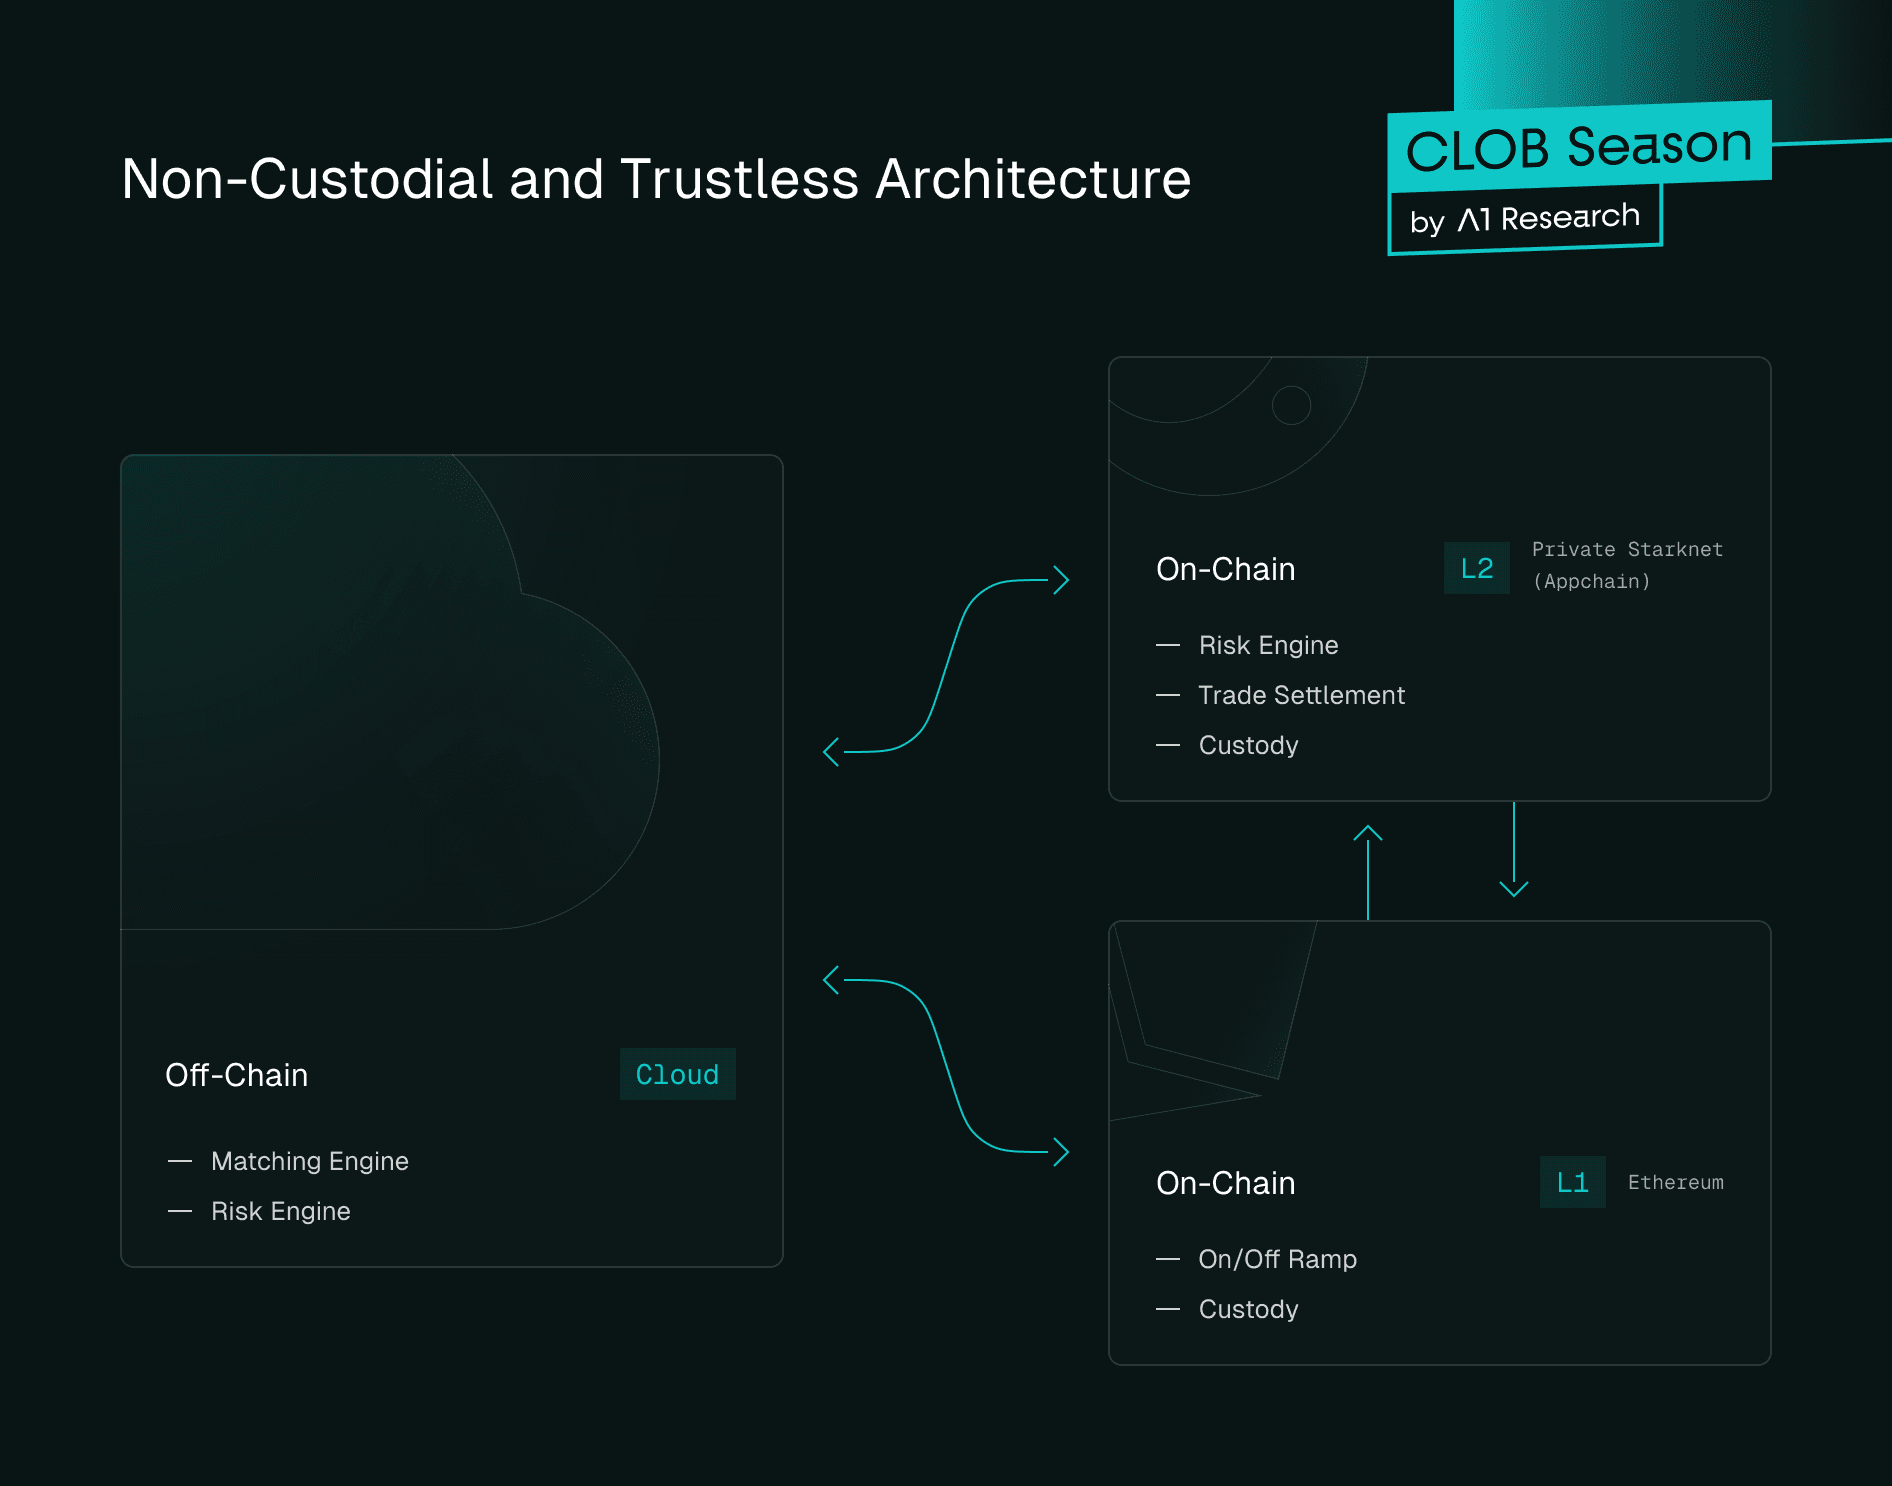The width and height of the screenshot is (1892, 1486).
Task: Expand the Off-Chain panel
Action: click(x=450, y=860)
